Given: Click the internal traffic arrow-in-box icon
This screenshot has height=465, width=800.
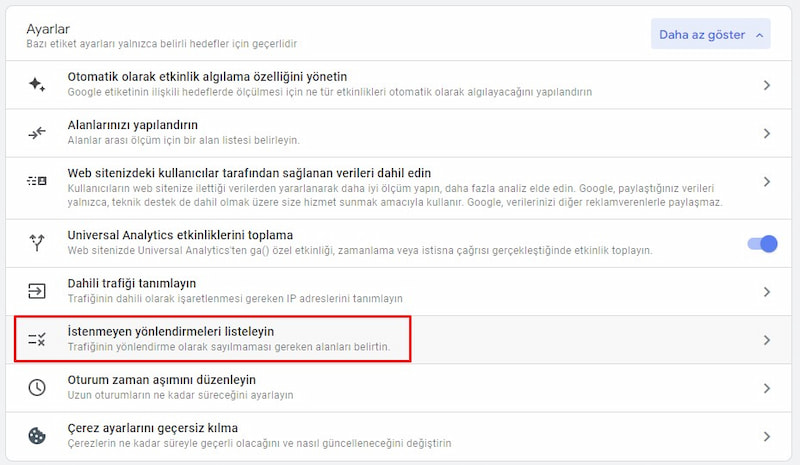Looking at the screenshot, I should pos(37,291).
